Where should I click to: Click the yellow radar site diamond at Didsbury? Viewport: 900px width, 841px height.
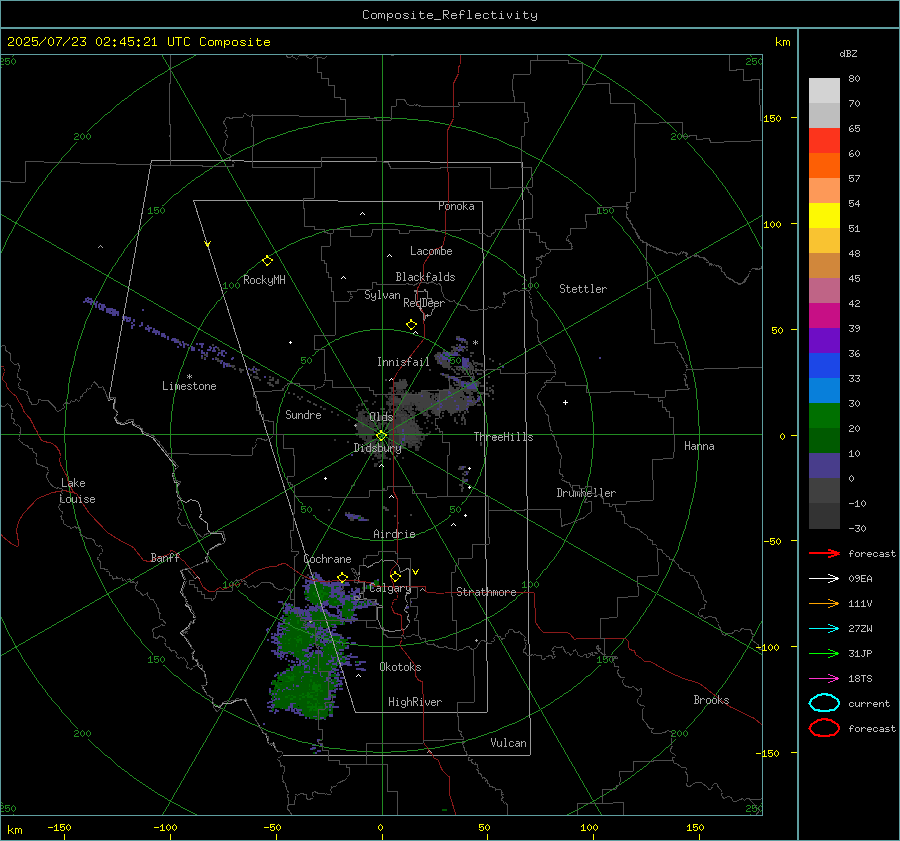click(382, 436)
